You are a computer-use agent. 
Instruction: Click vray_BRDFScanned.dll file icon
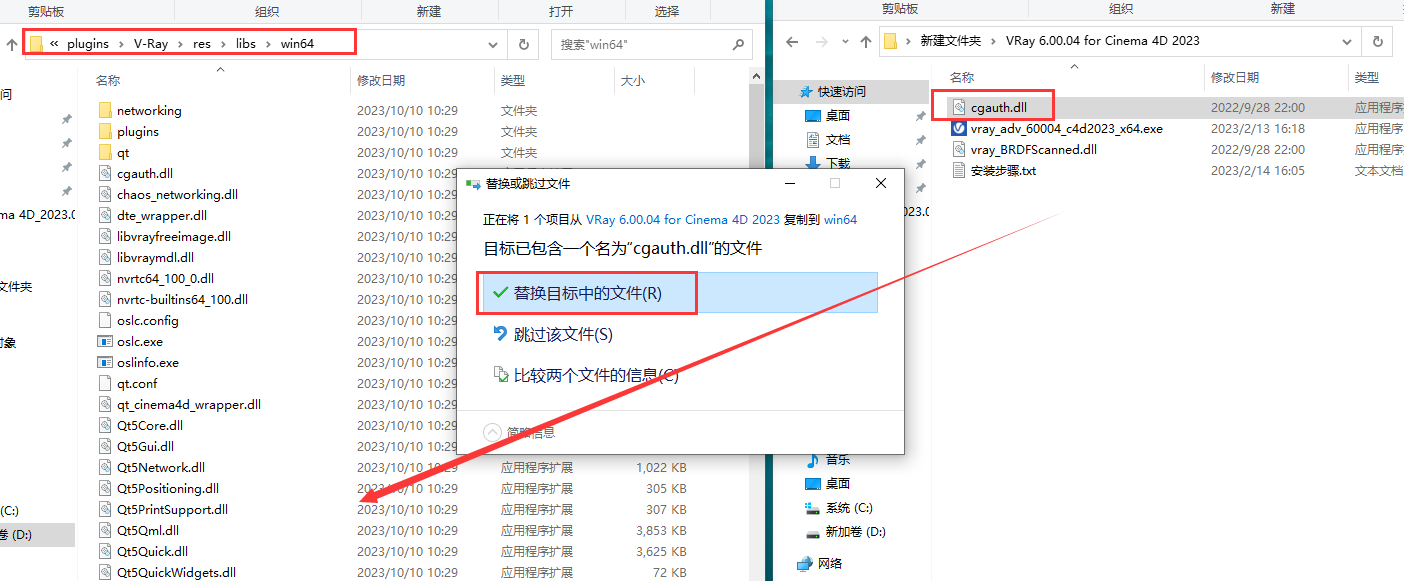[959, 149]
